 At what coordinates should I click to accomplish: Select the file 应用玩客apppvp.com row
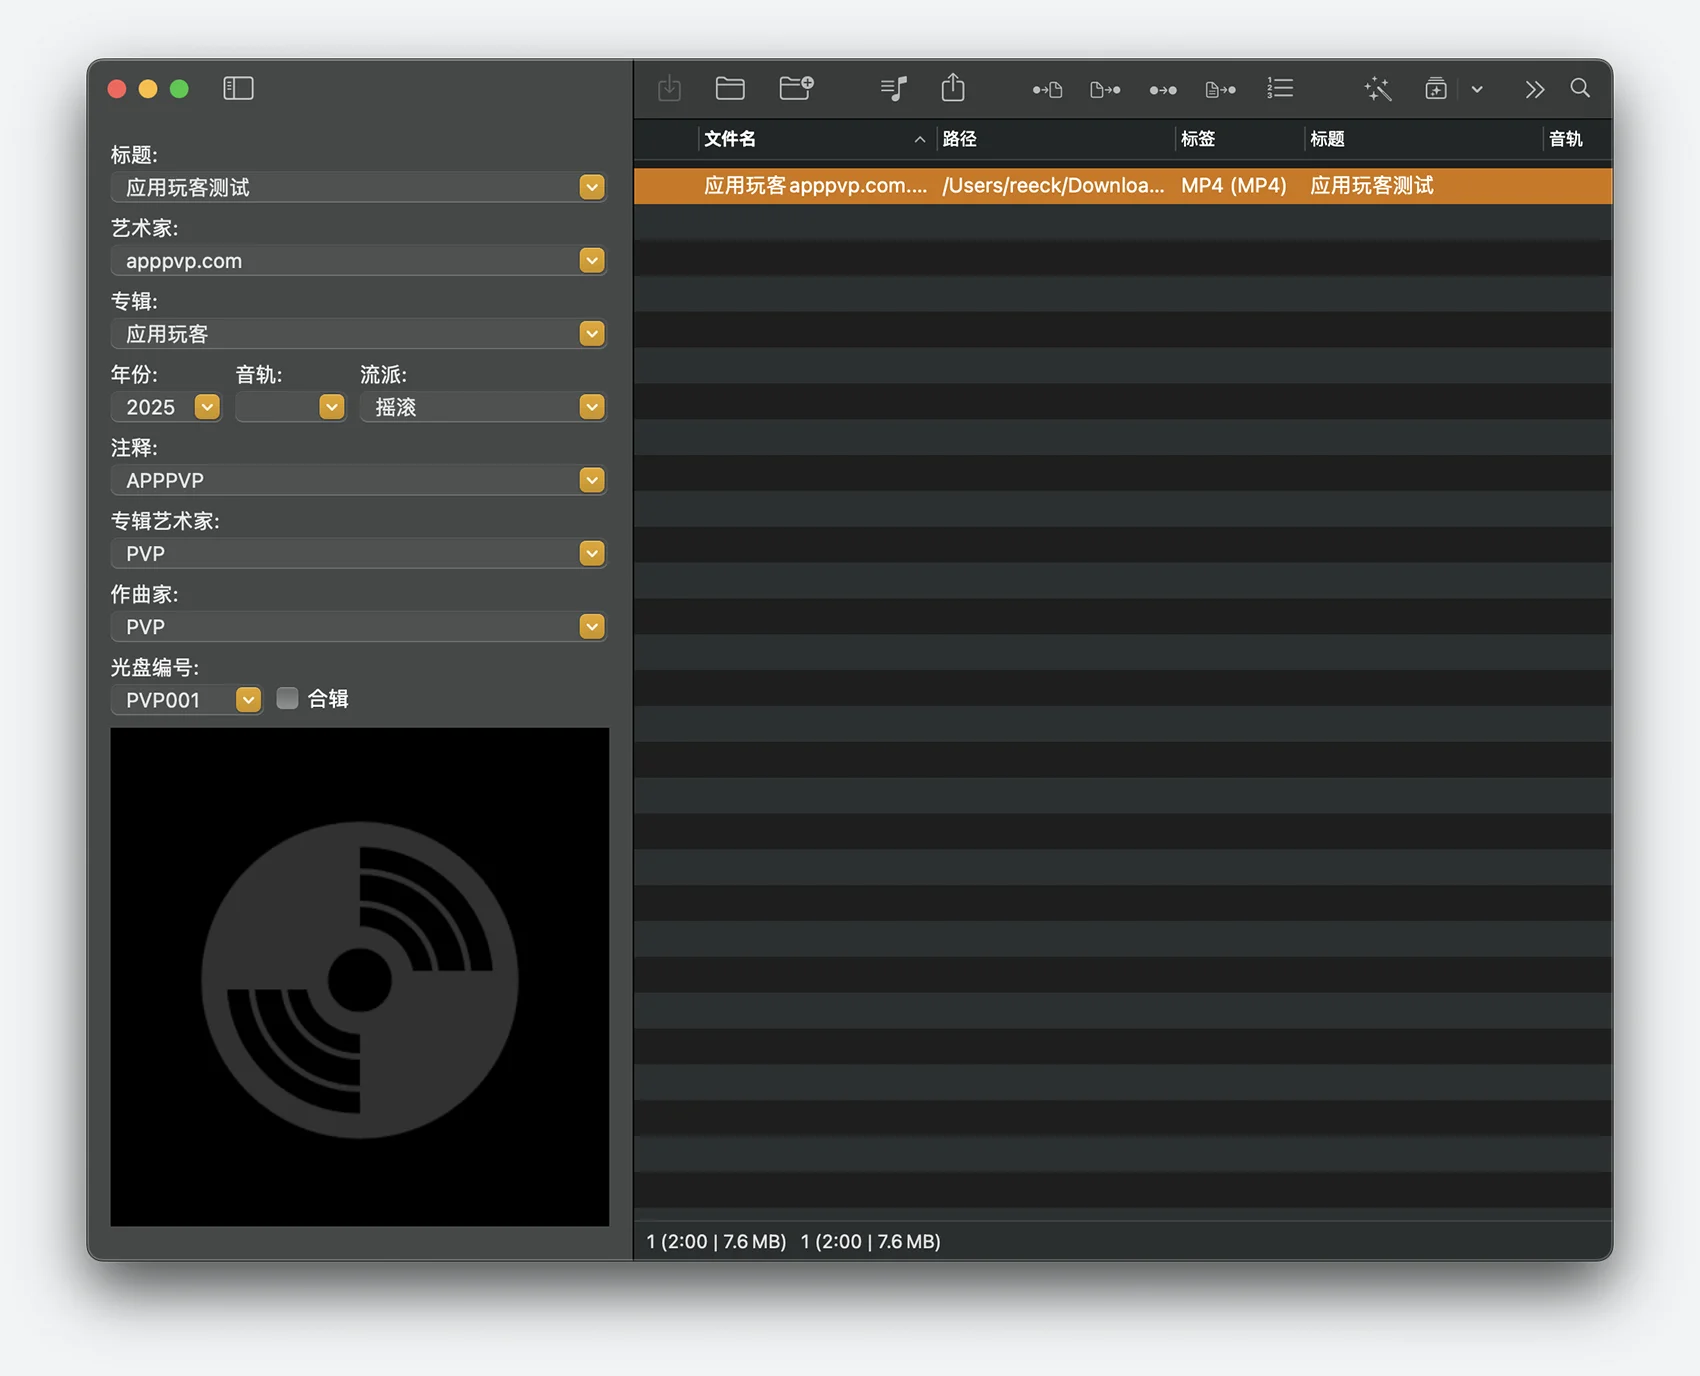tap(1123, 186)
